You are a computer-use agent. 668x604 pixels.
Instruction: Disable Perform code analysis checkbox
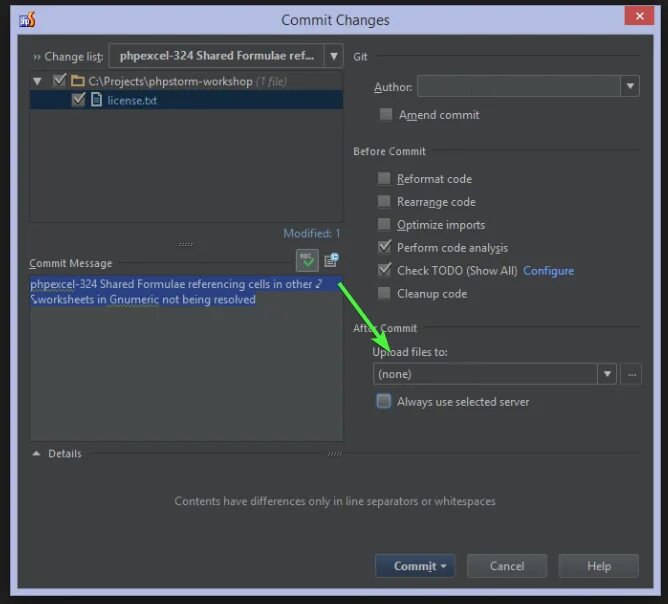tap(384, 247)
